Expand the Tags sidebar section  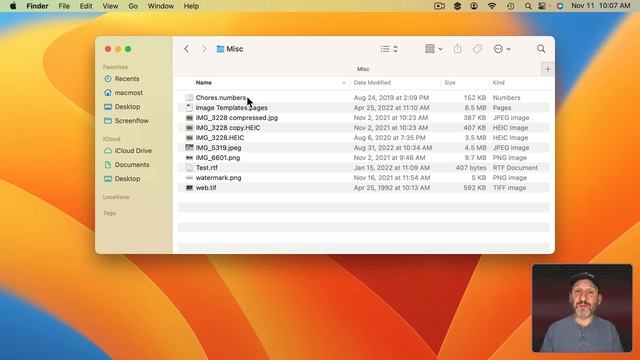click(109, 213)
